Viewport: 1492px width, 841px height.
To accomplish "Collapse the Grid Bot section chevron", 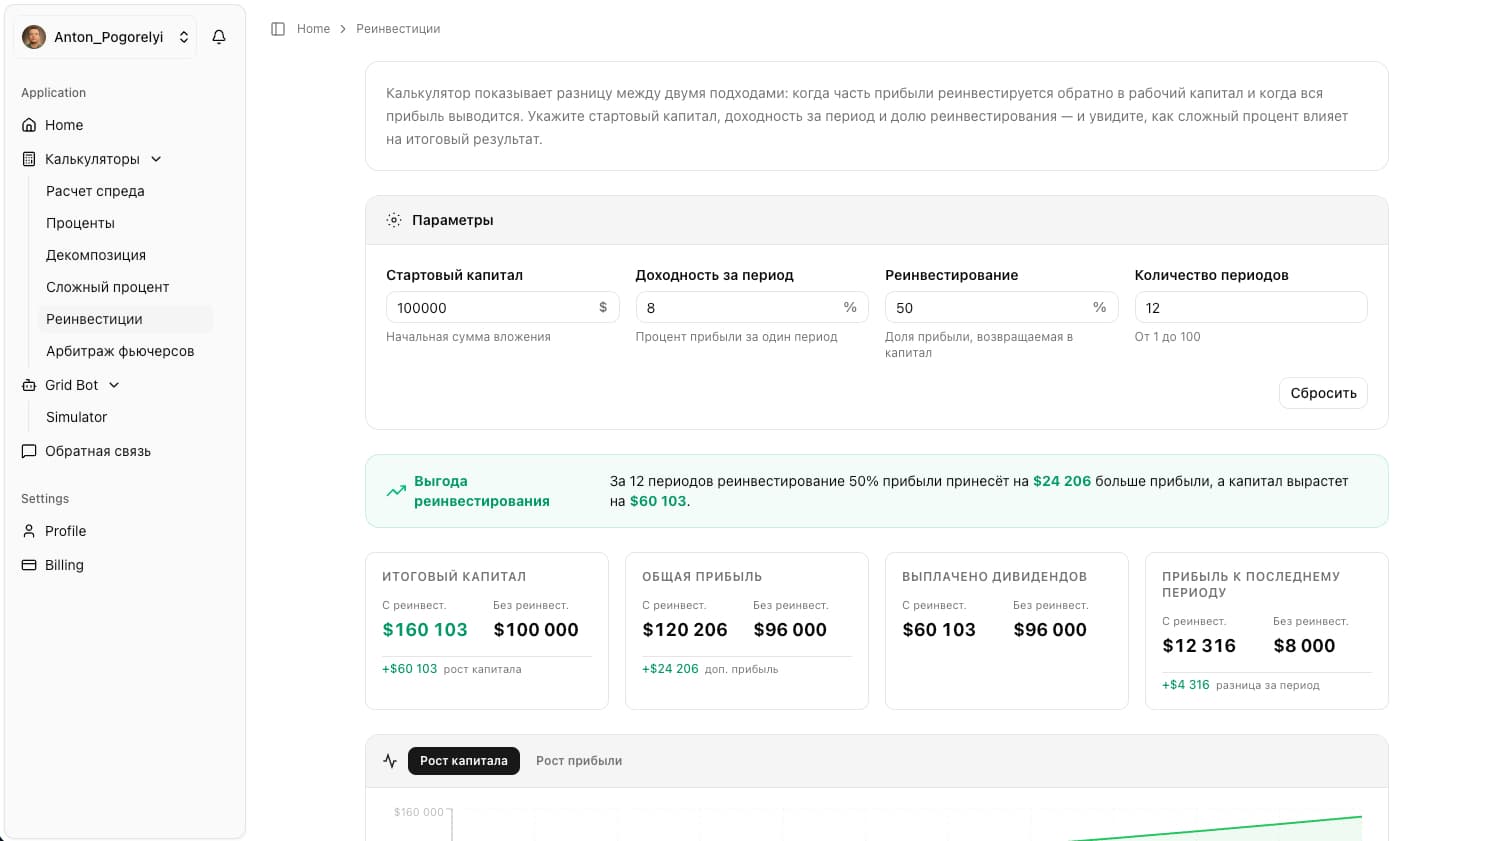I will coord(114,385).
